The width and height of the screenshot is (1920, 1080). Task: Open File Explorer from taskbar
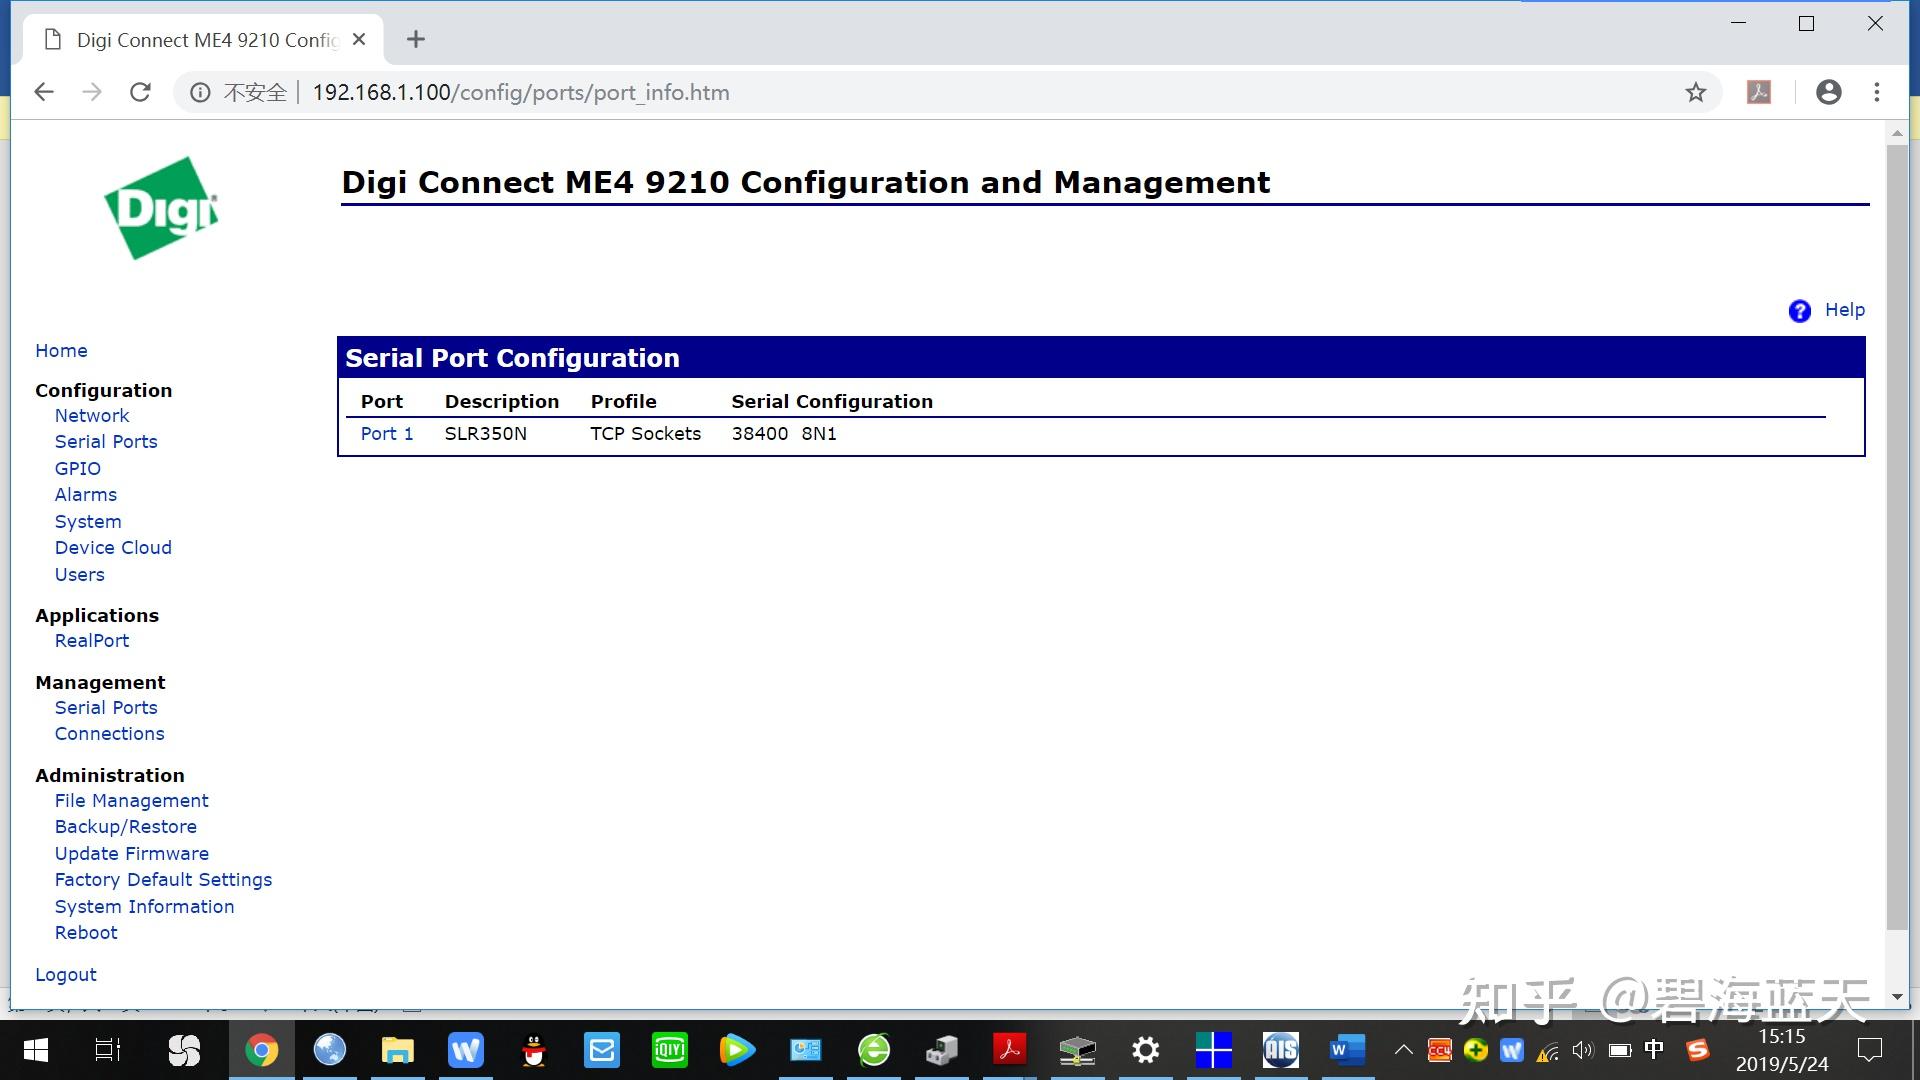click(x=397, y=1050)
